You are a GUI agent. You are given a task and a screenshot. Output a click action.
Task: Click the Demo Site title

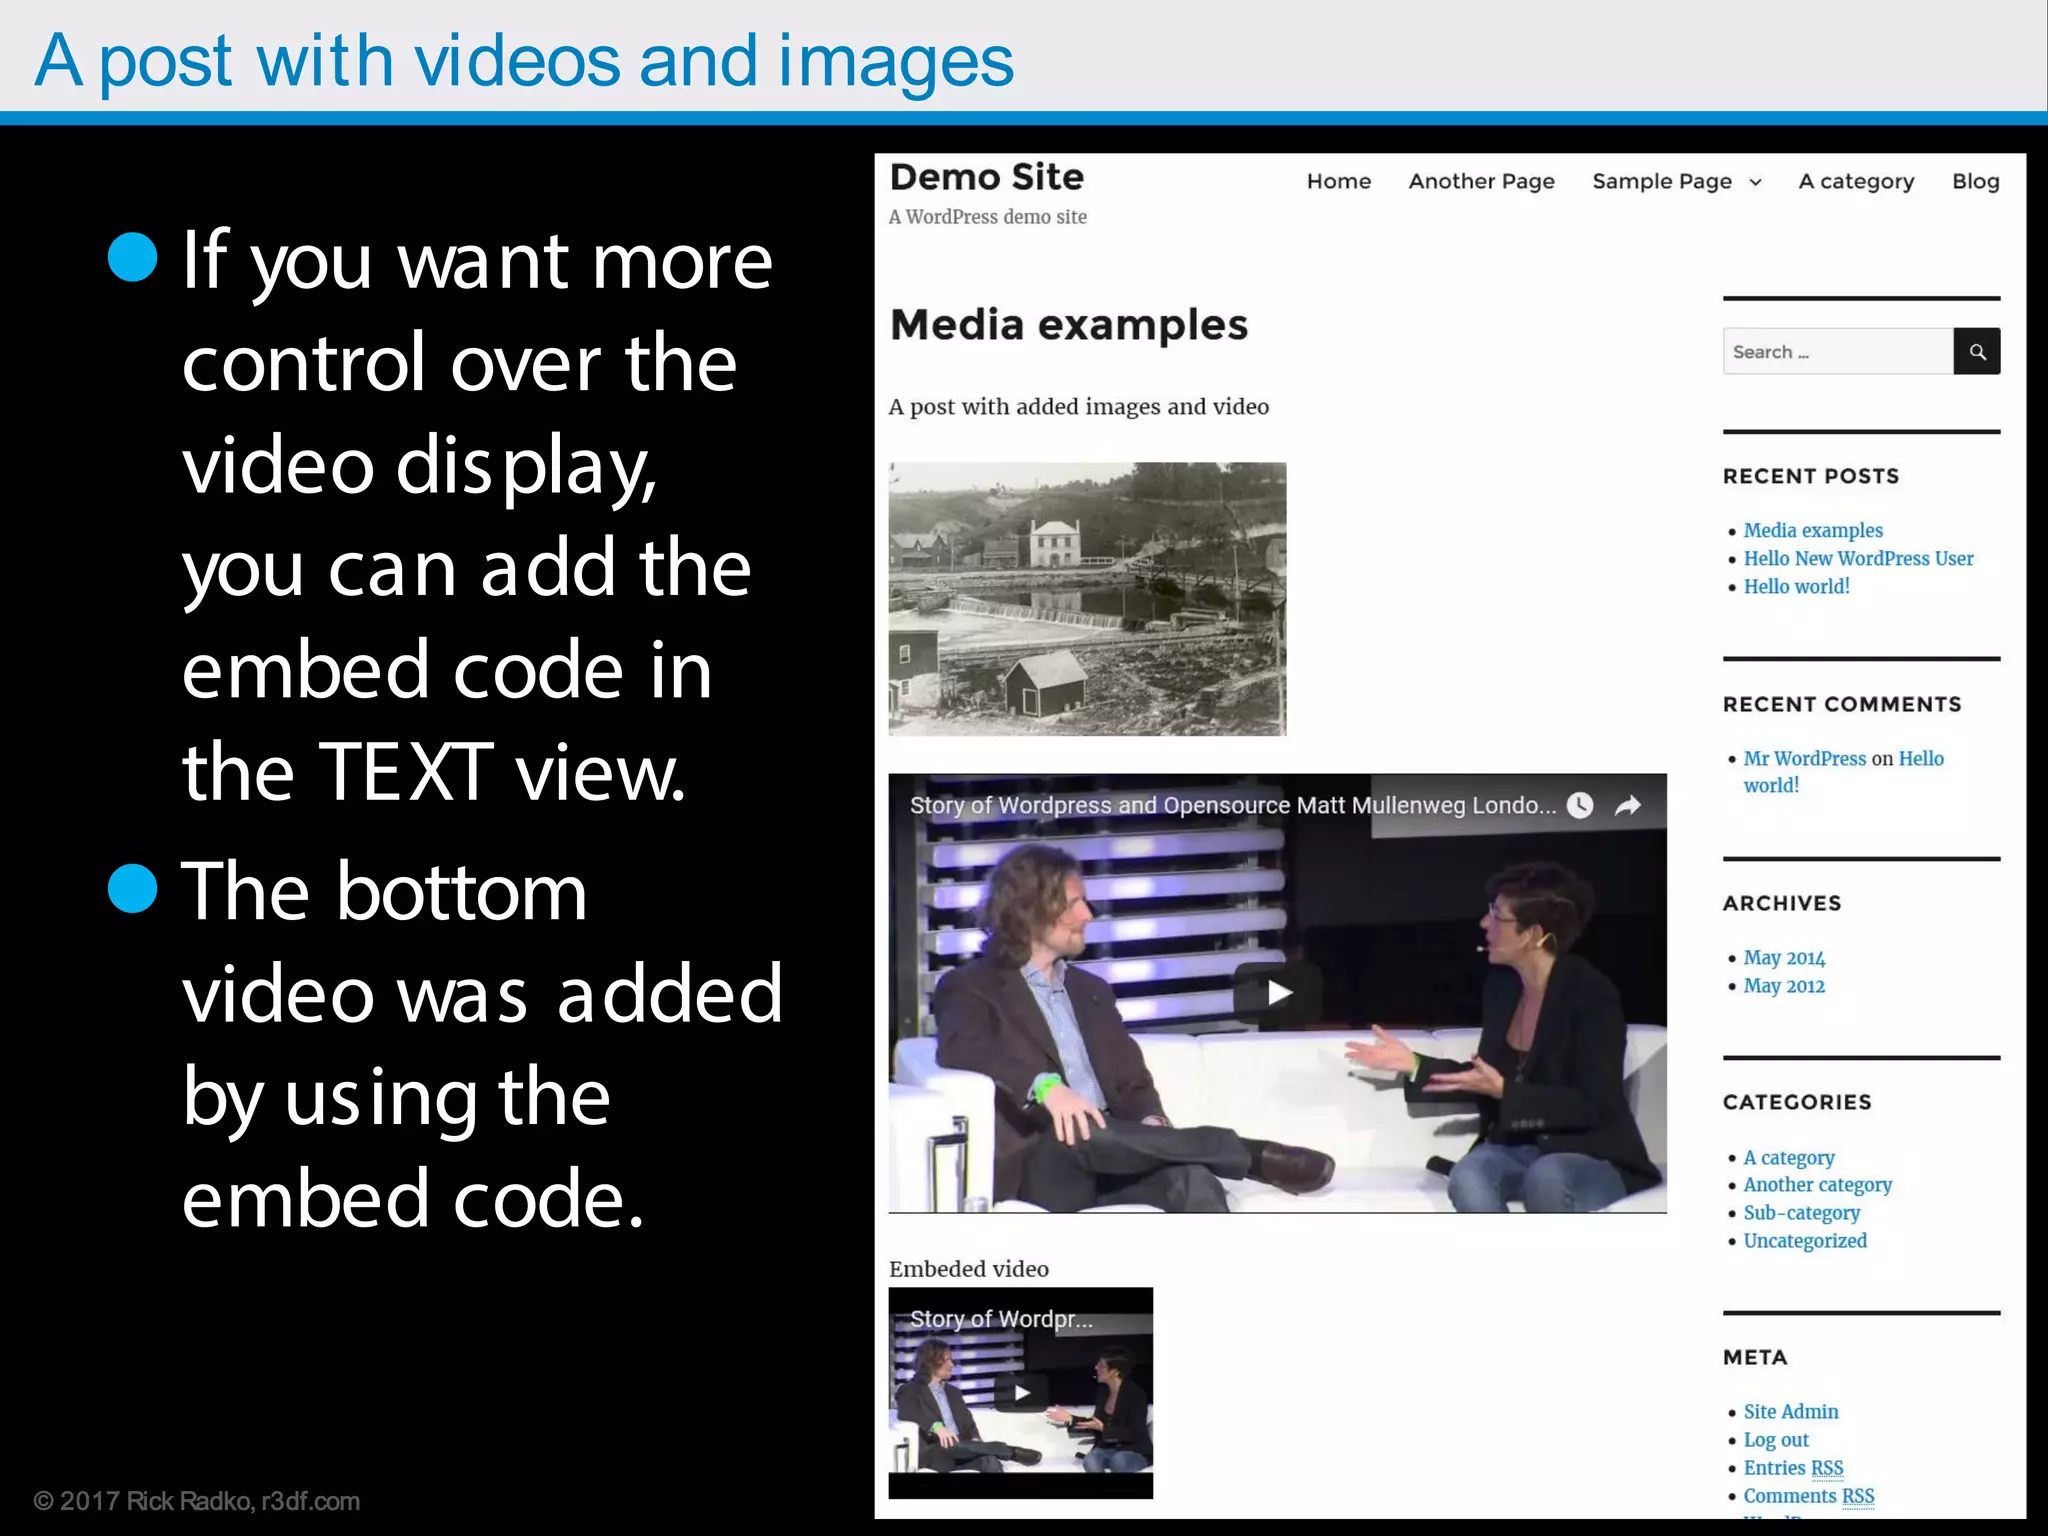pyautogui.click(x=986, y=177)
